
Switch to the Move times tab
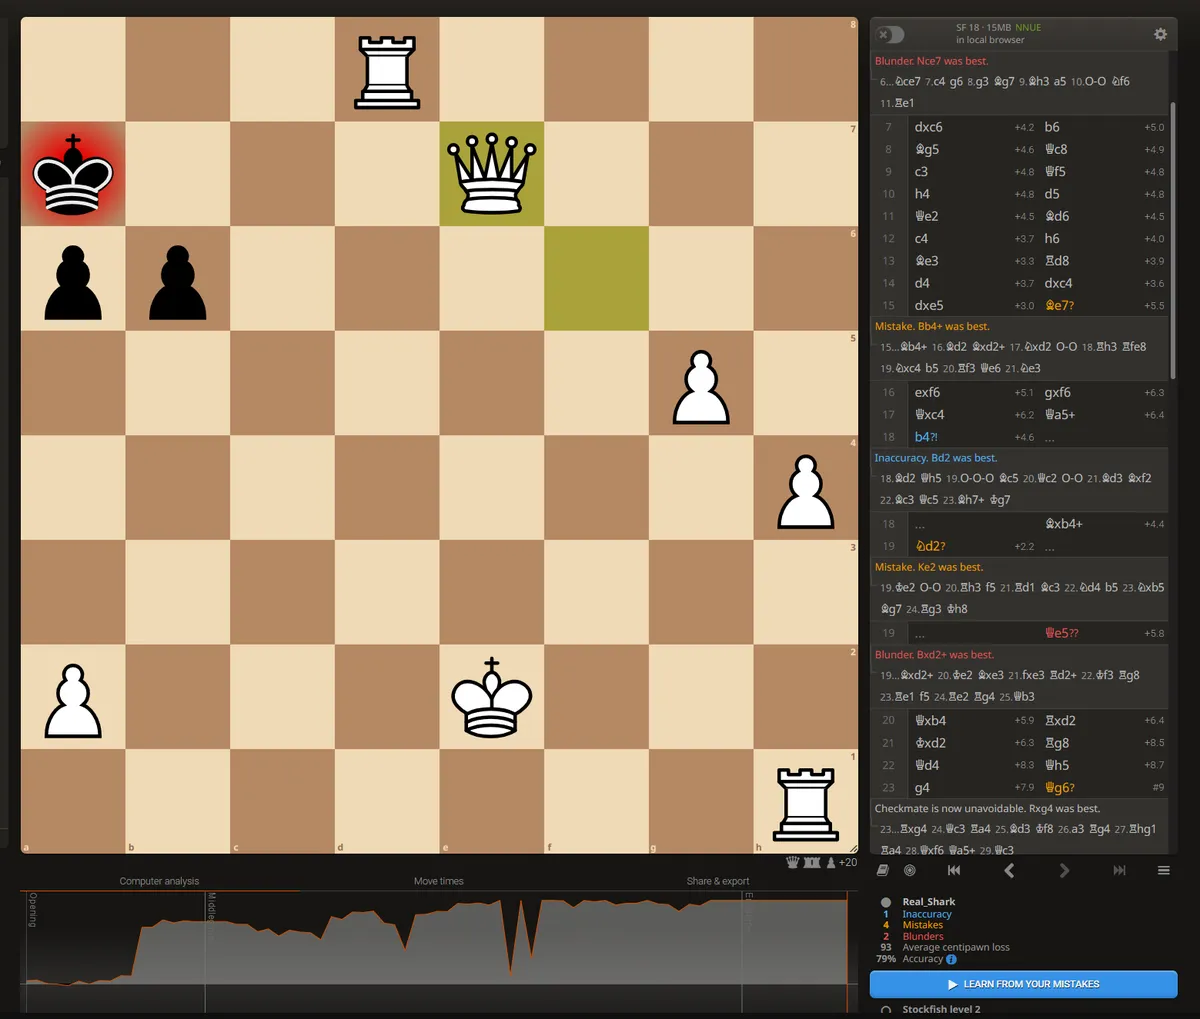(438, 881)
